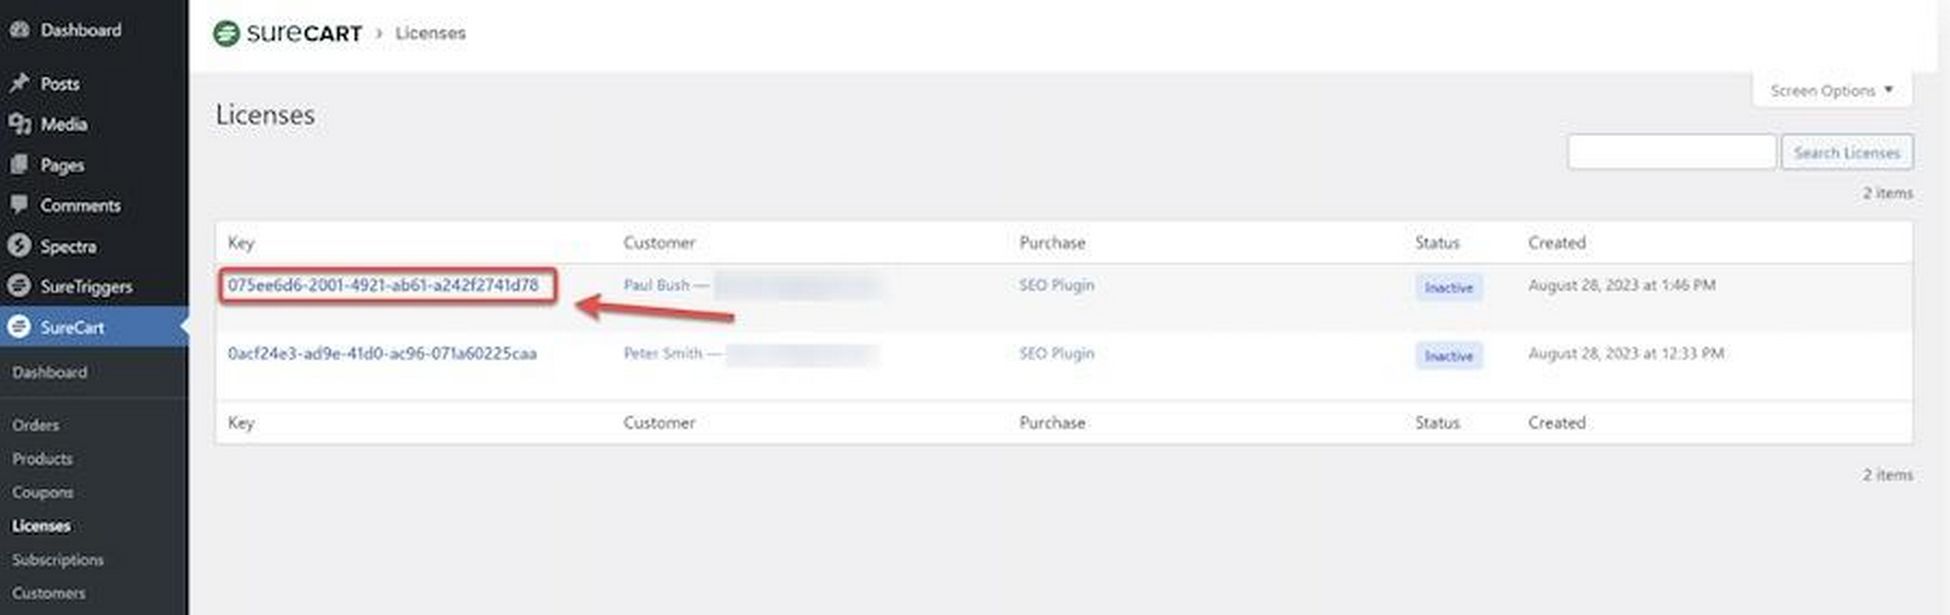
Task: Click the Dashboard gauge icon in sidebar
Action: [x=19, y=30]
